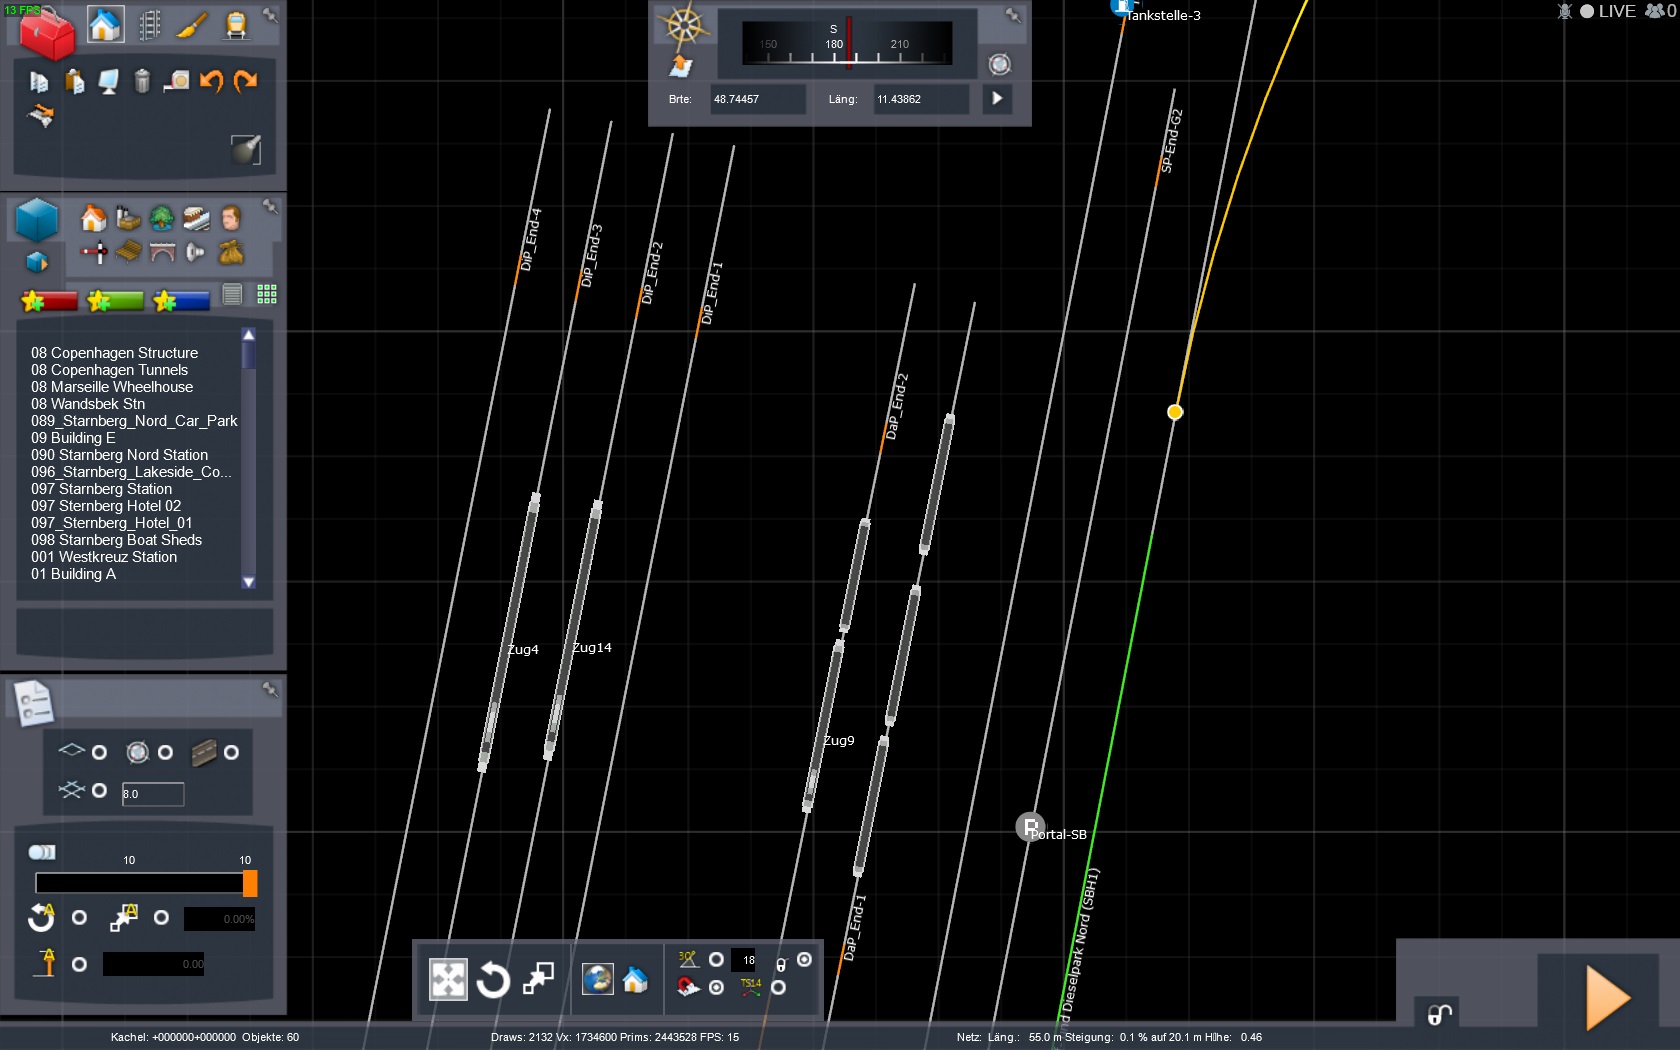Expand the small cube with arrow flyout
The width and height of the screenshot is (1680, 1050).
point(37,262)
